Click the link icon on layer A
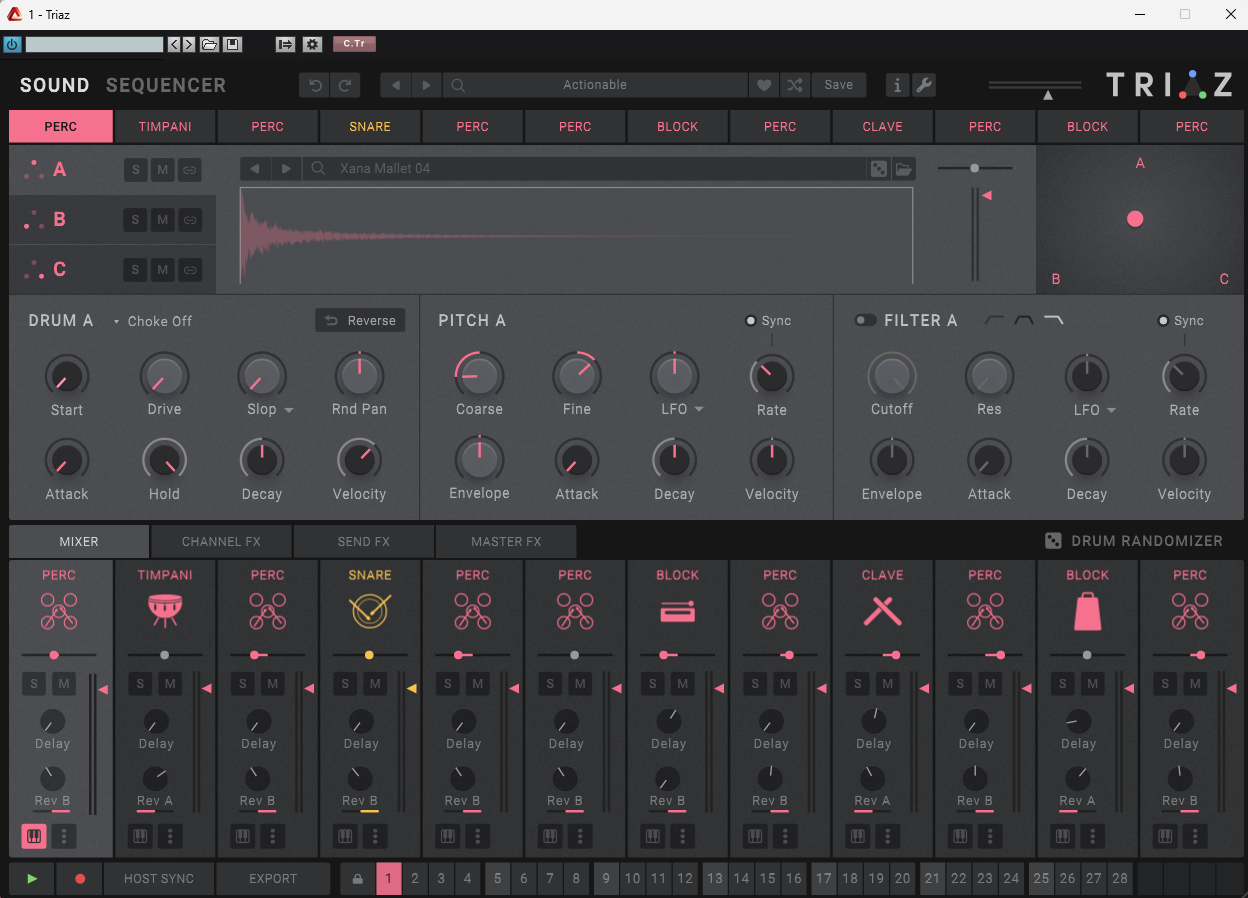1248x898 pixels. coord(190,170)
